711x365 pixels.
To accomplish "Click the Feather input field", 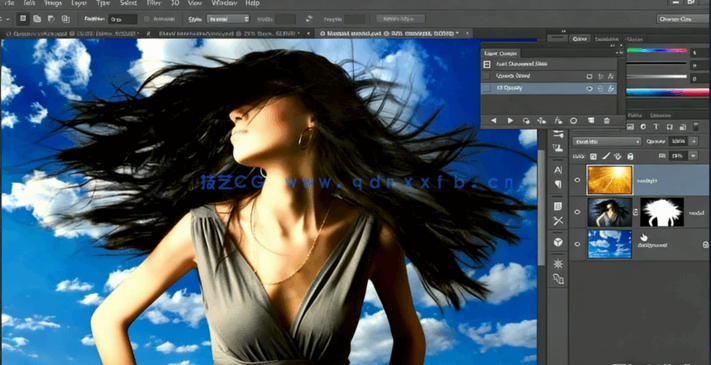I will pyautogui.click(x=122, y=19).
